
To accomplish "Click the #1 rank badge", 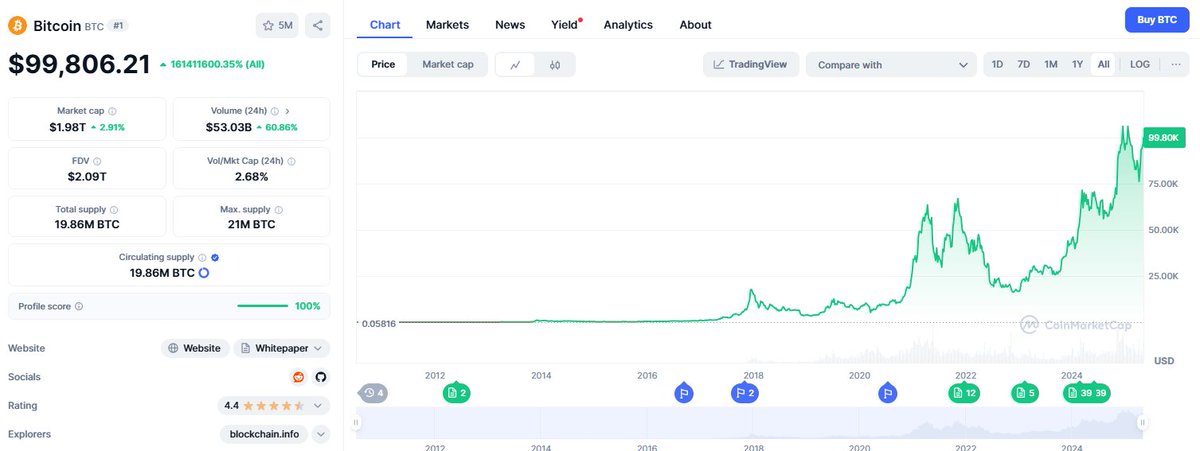I will tap(118, 25).
